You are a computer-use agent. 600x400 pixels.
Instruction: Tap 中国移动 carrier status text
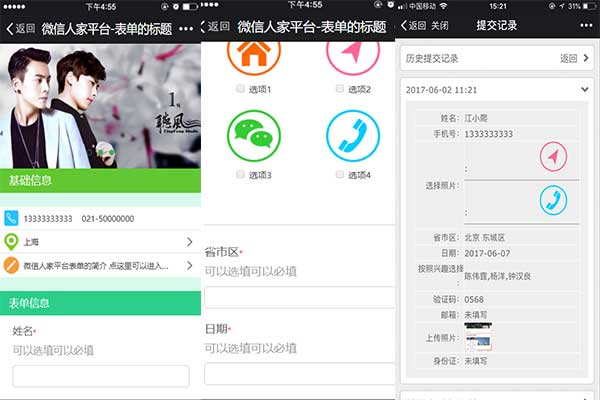[422, 6]
